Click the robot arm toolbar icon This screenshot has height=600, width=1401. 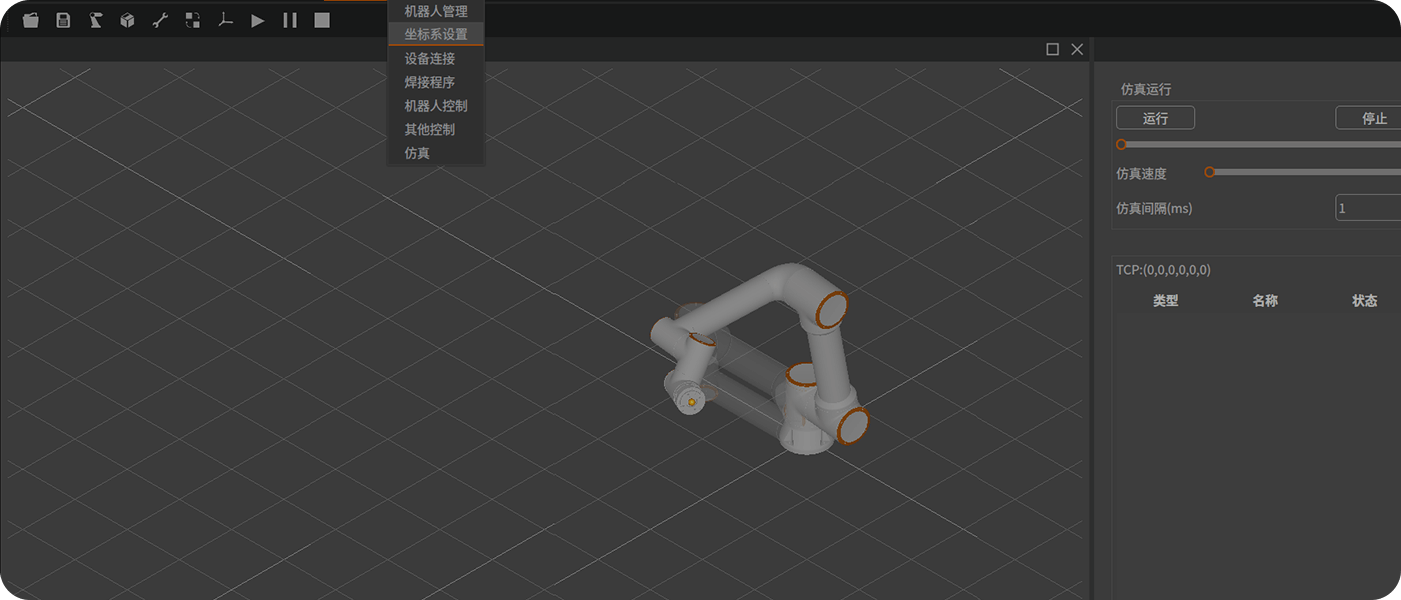[95, 20]
